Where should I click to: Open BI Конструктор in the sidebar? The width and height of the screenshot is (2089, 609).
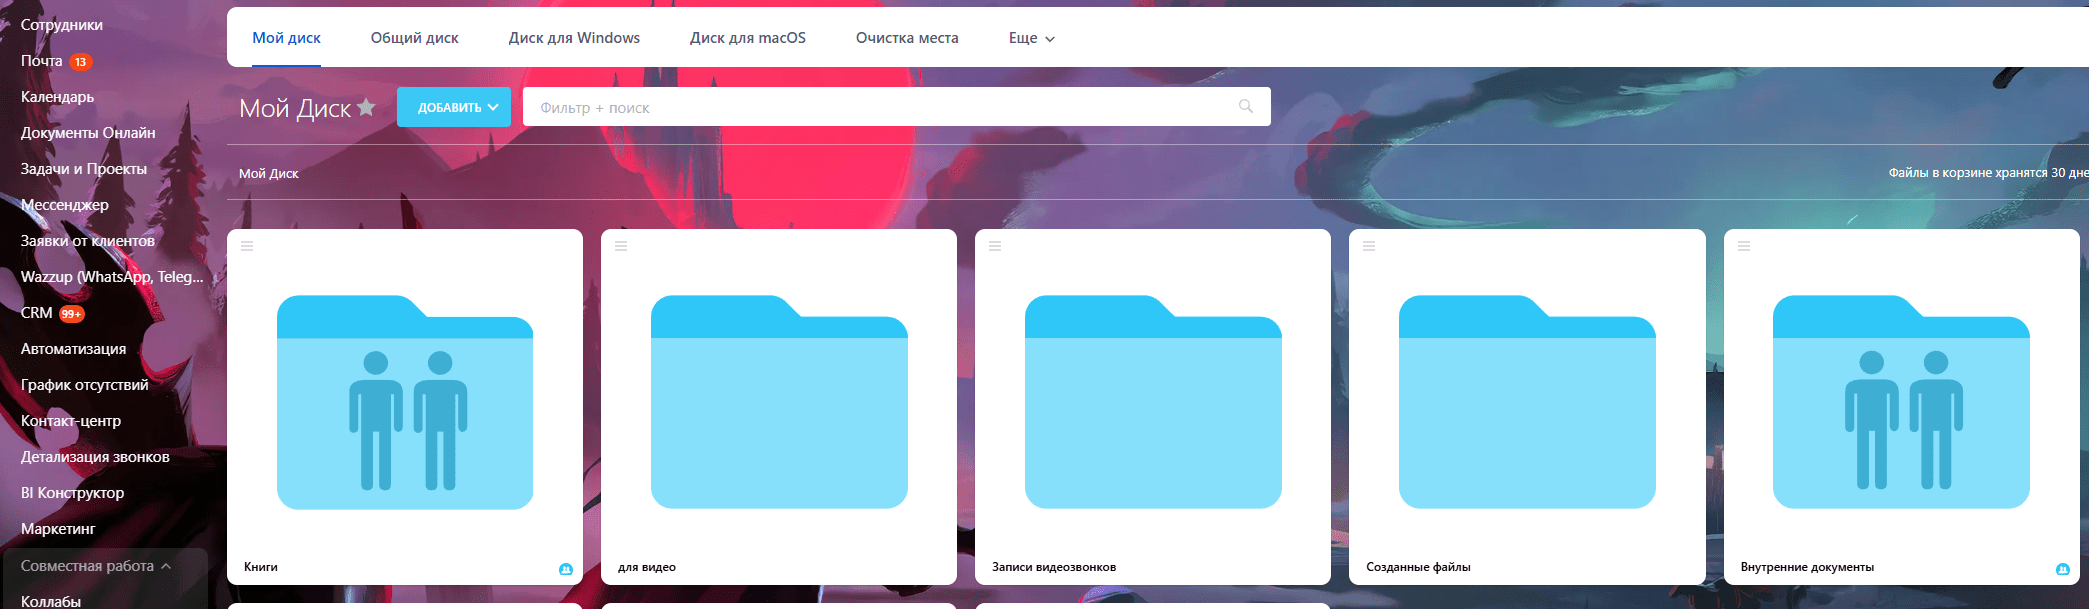coord(73,493)
